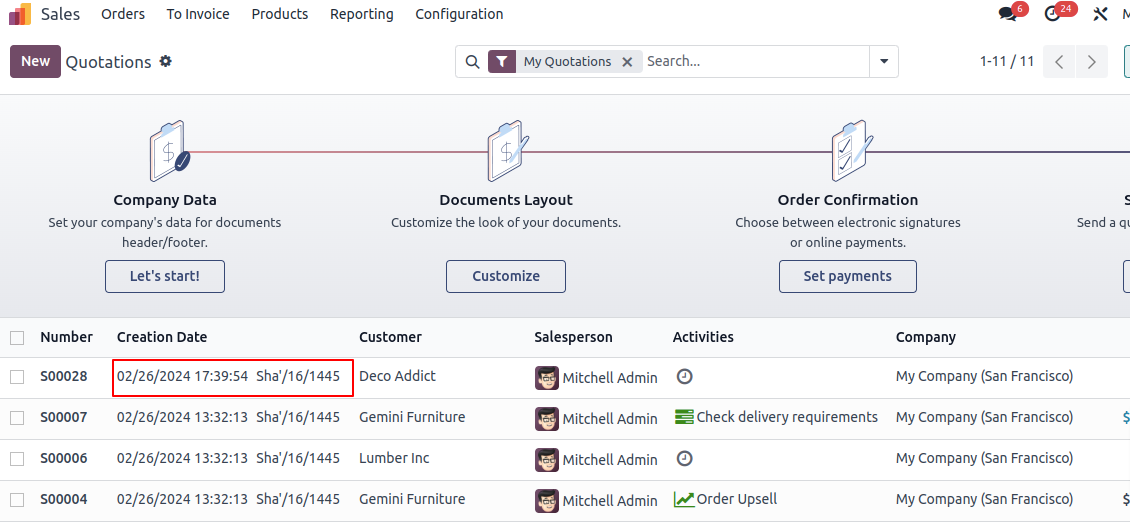Click the magnifier search icon
1130x523 pixels.
pyautogui.click(x=472, y=62)
